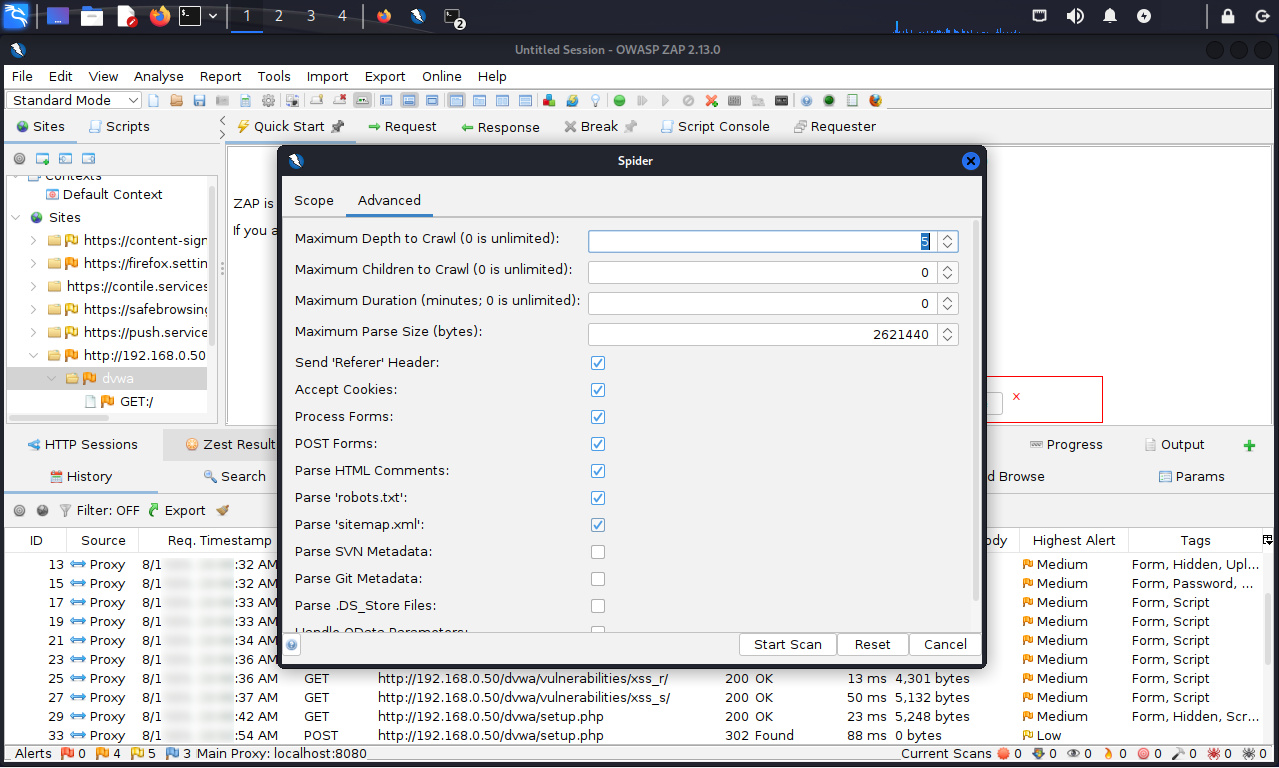Enable Parse SVN Metadata checkbox
The image size is (1279, 768).
tap(598, 552)
